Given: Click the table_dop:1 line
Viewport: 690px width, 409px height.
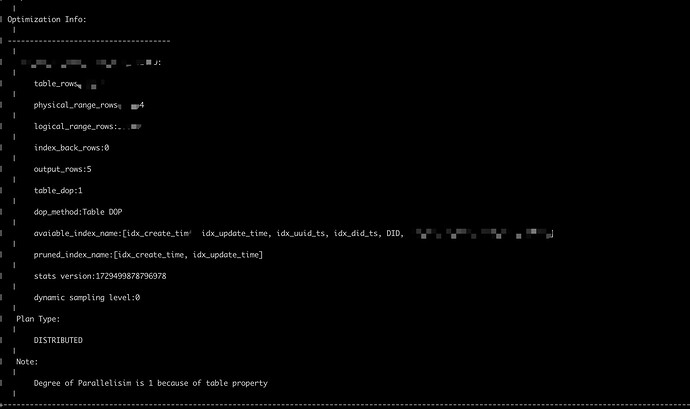Looking at the screenshot, I should point(58,191).
